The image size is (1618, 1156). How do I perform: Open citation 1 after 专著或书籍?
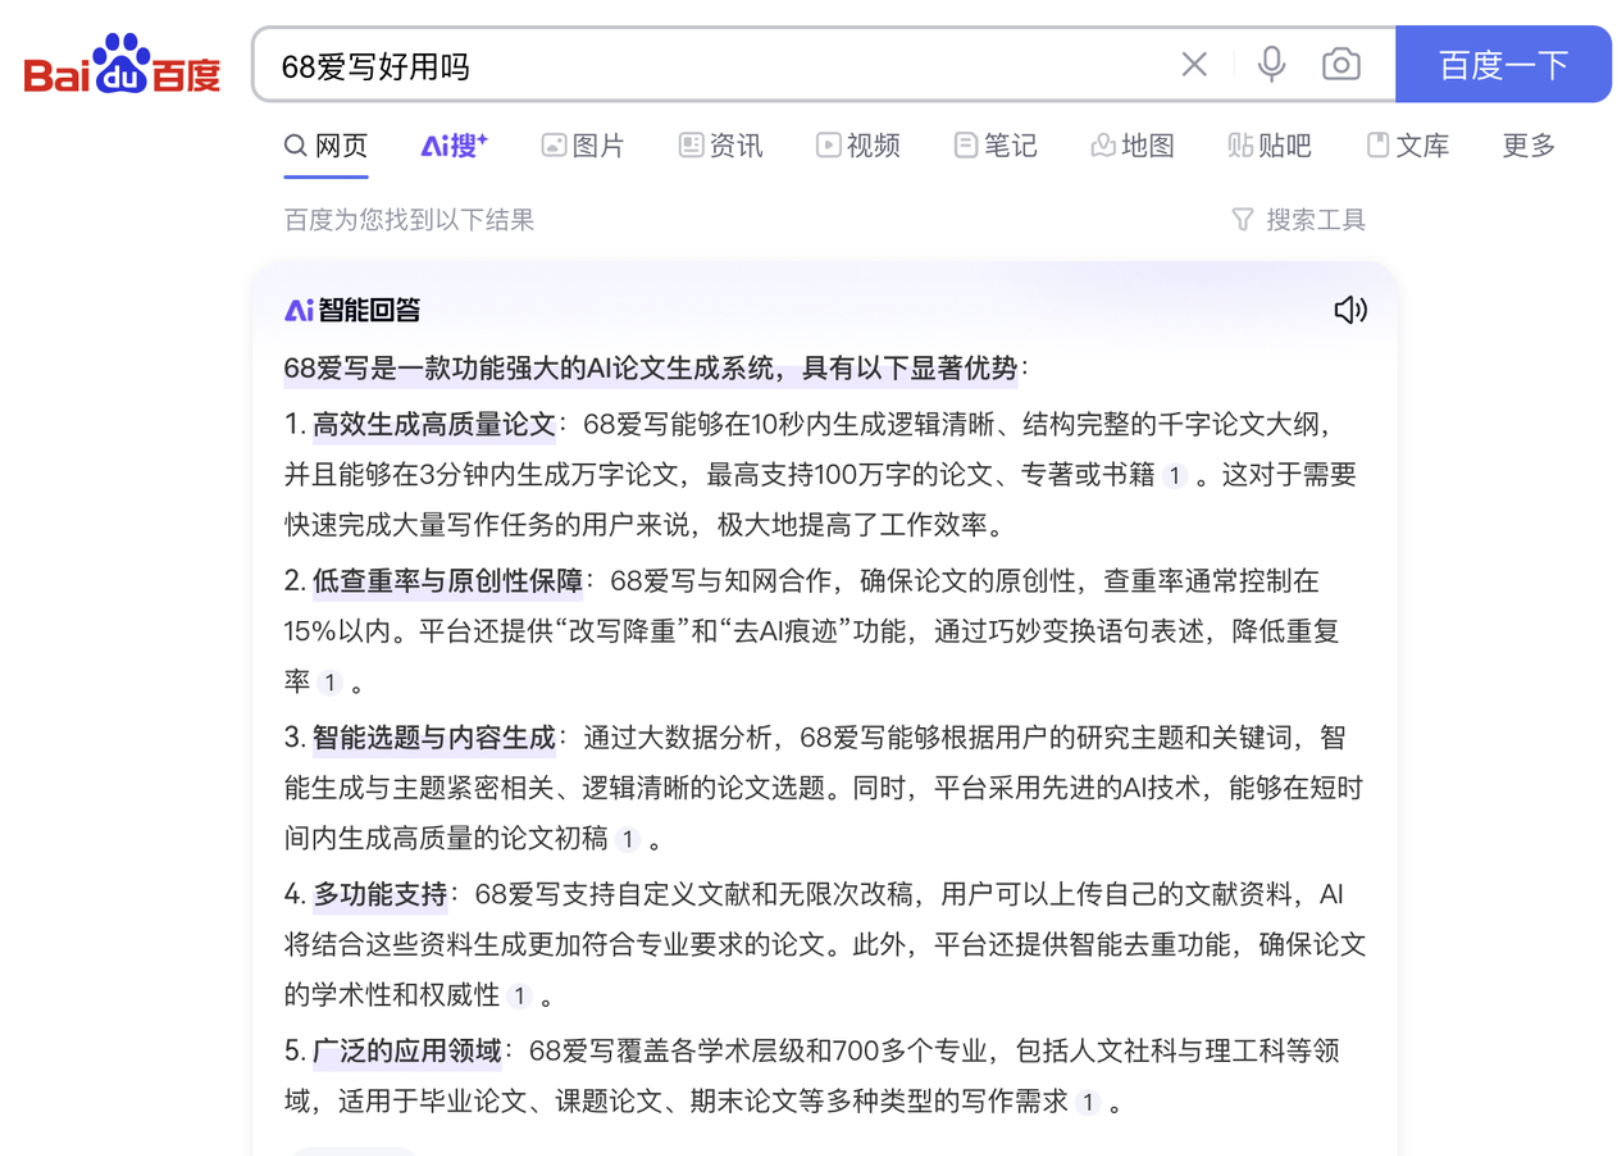(1175, 476)
